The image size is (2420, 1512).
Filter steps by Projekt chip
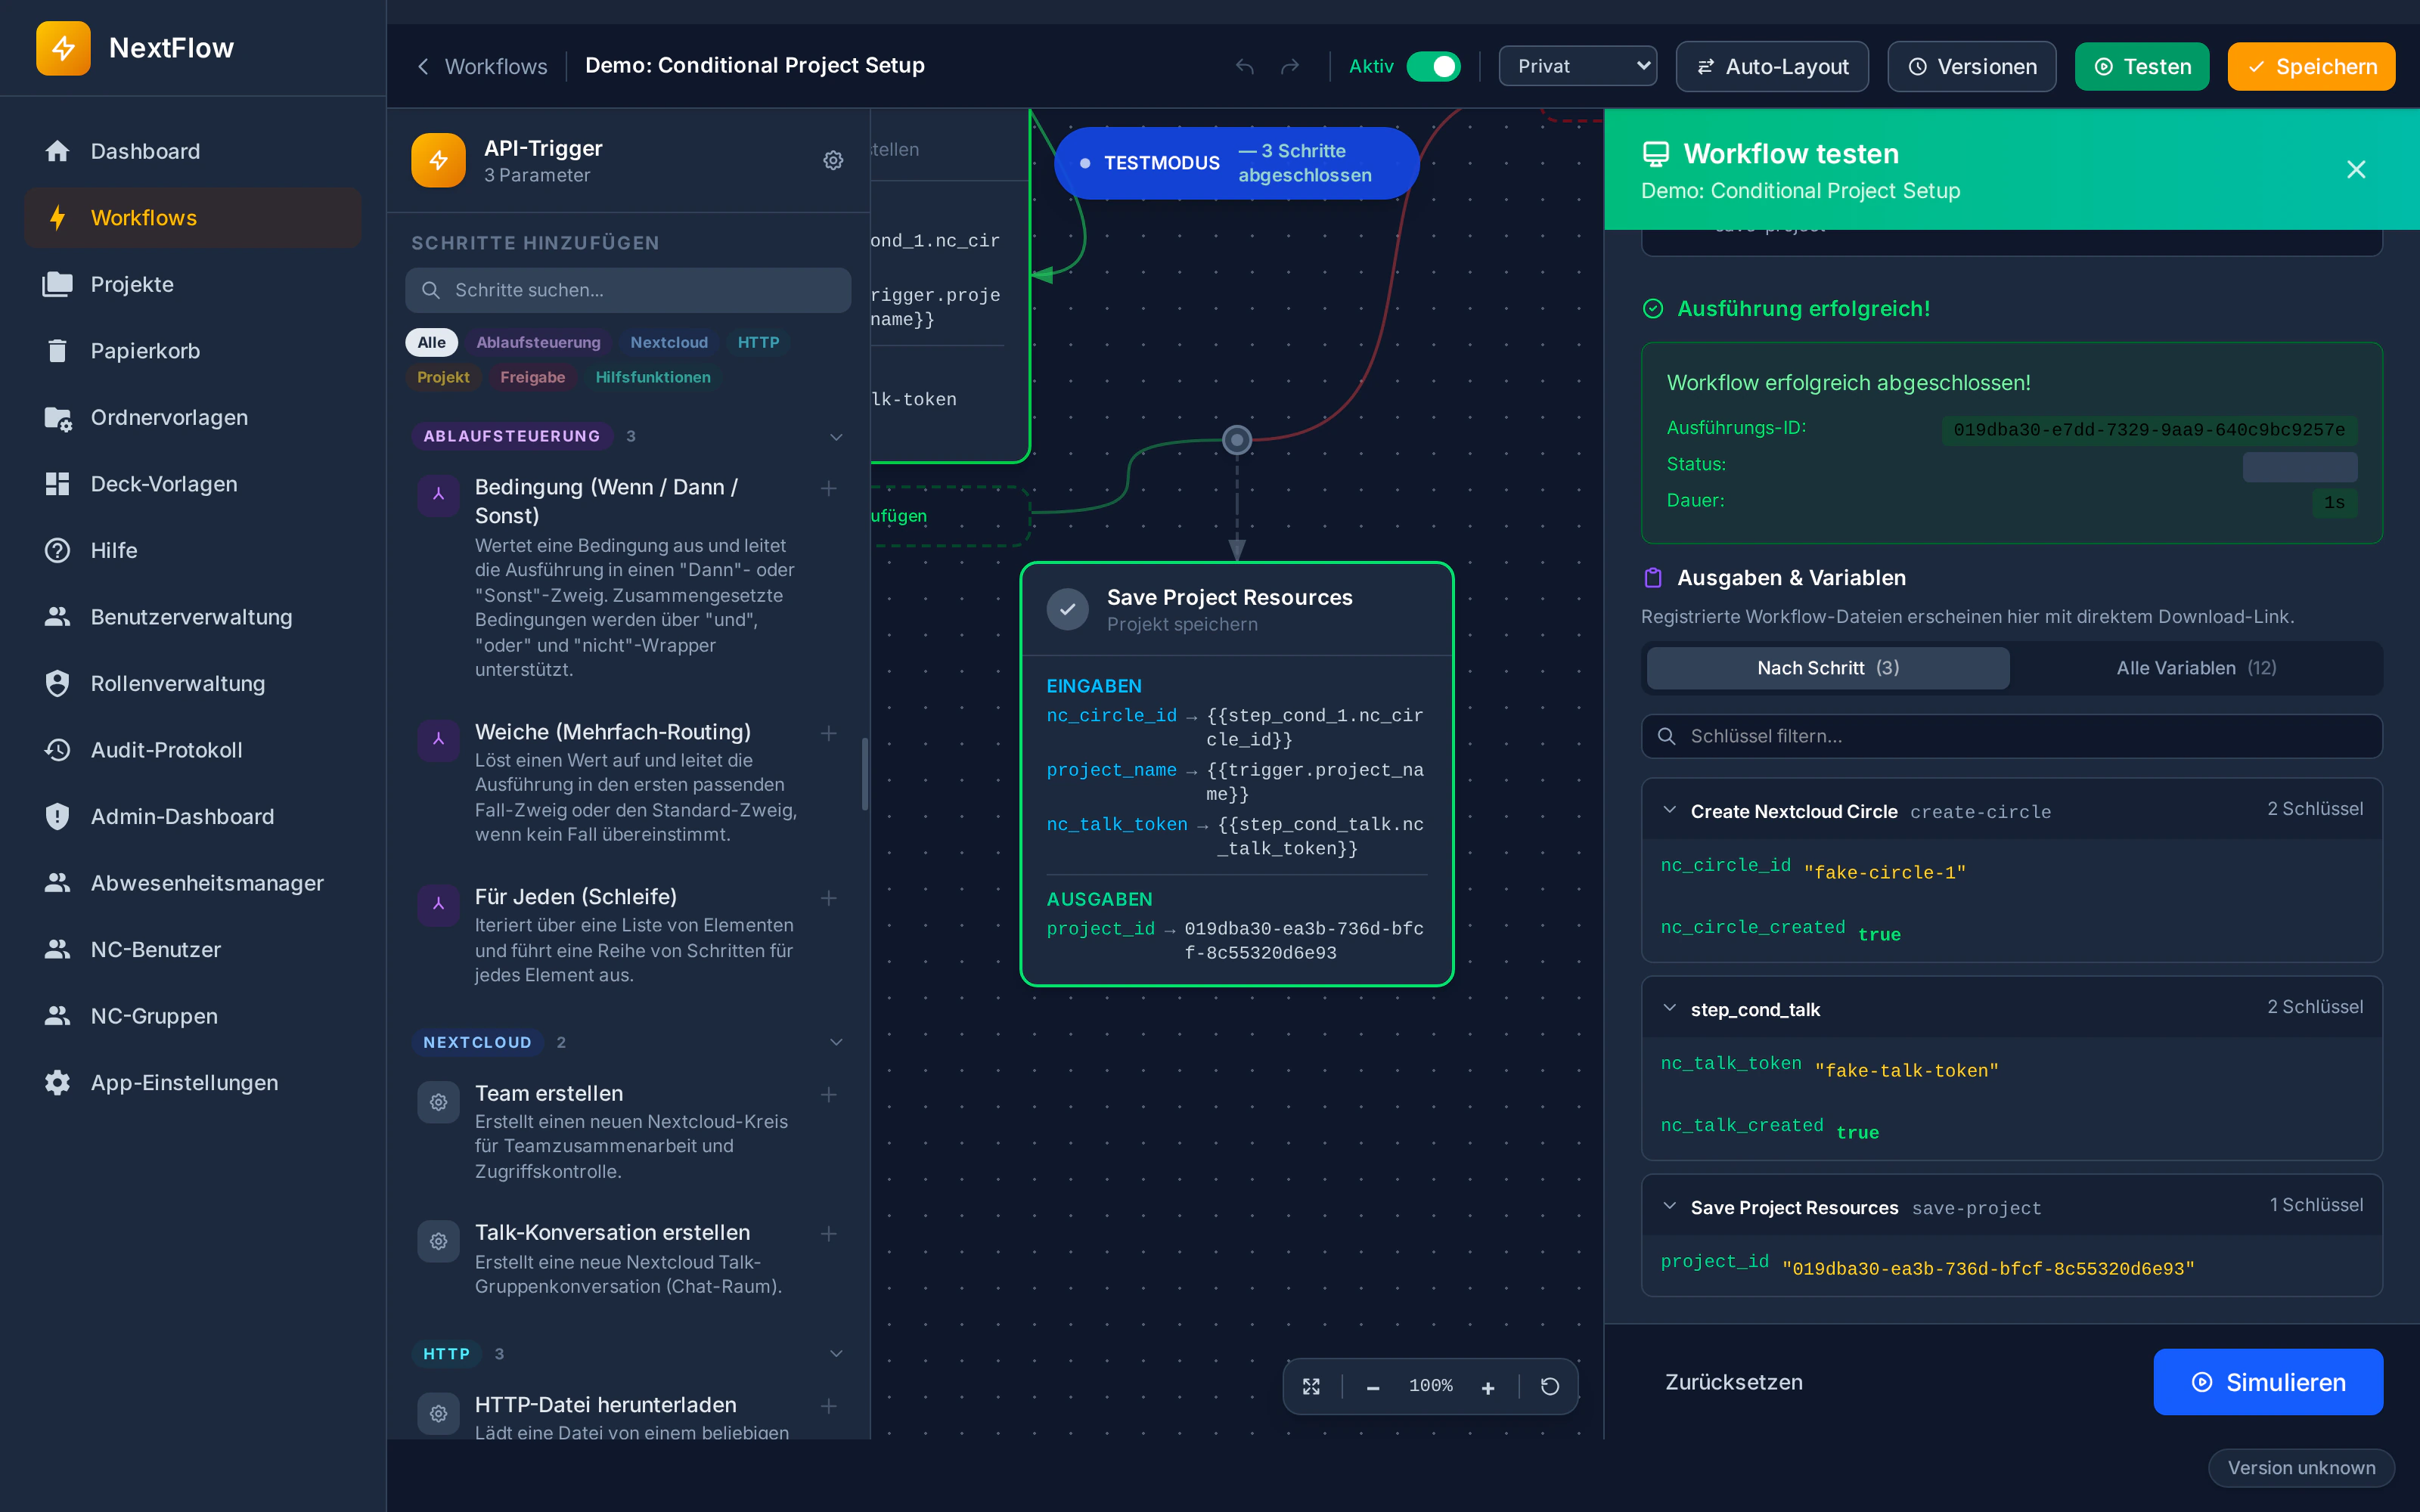click(443, 377)
